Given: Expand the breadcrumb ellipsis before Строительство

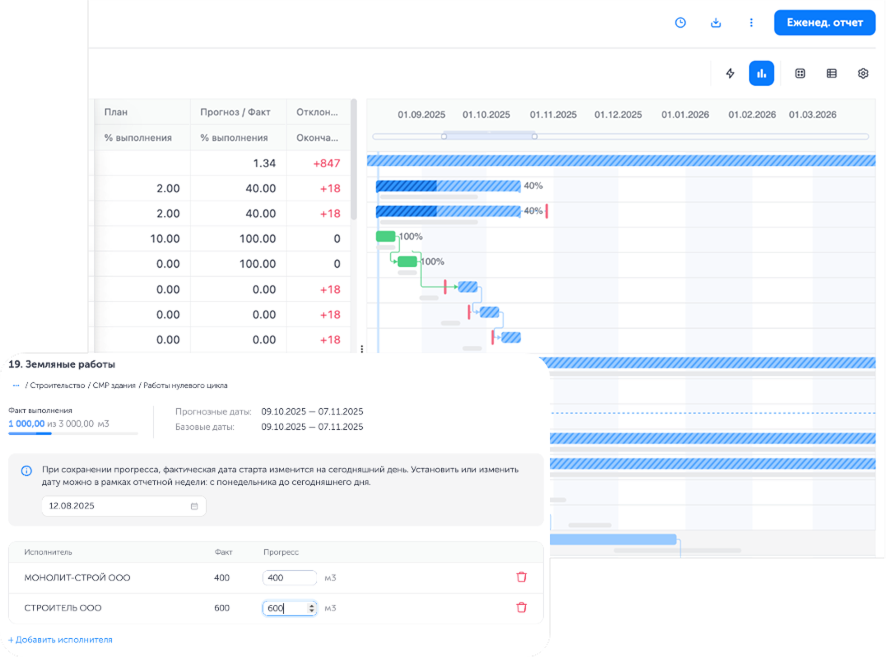Looking at the screenshot, I should point(16,385).
